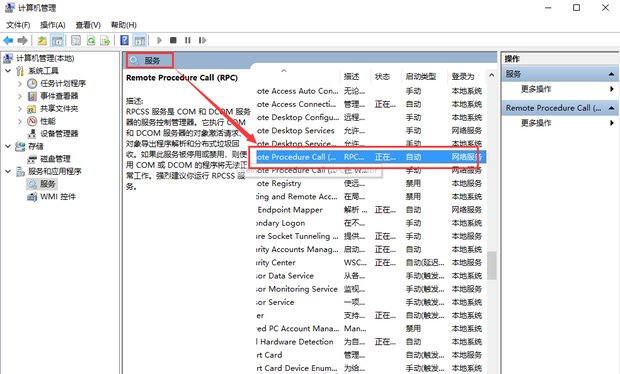Click the Up one level folder icon
The width and height of the screenshot is (620, 374).
tap(42, 40)
